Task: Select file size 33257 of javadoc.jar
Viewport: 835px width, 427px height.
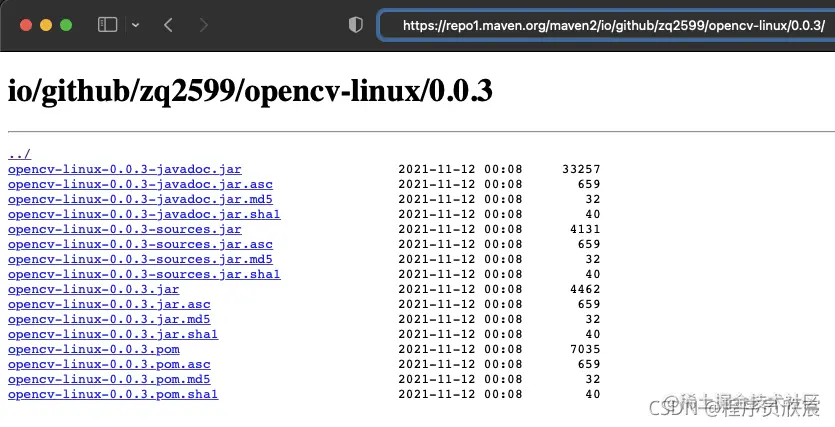Action: coord(581,169)
